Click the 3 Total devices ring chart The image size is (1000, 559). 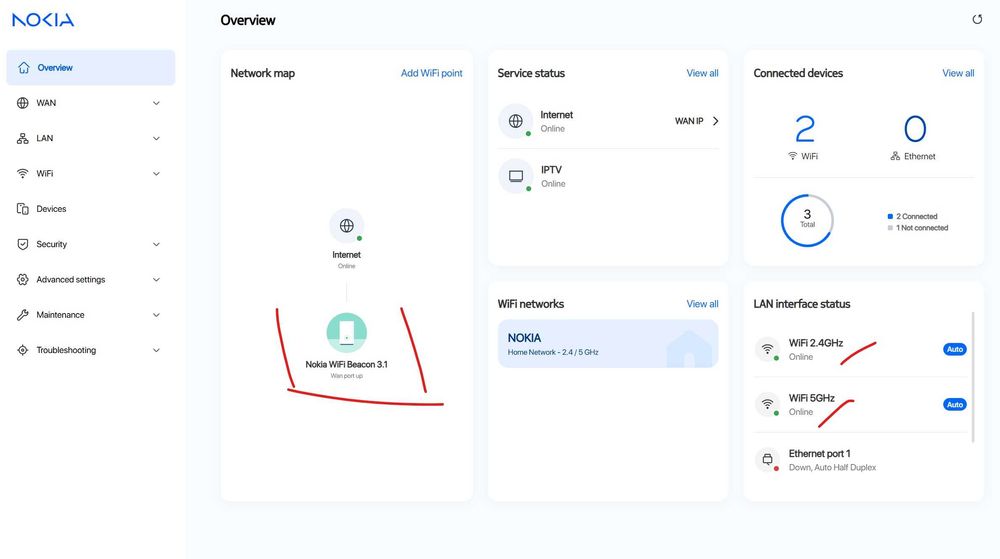pos(807,220)
